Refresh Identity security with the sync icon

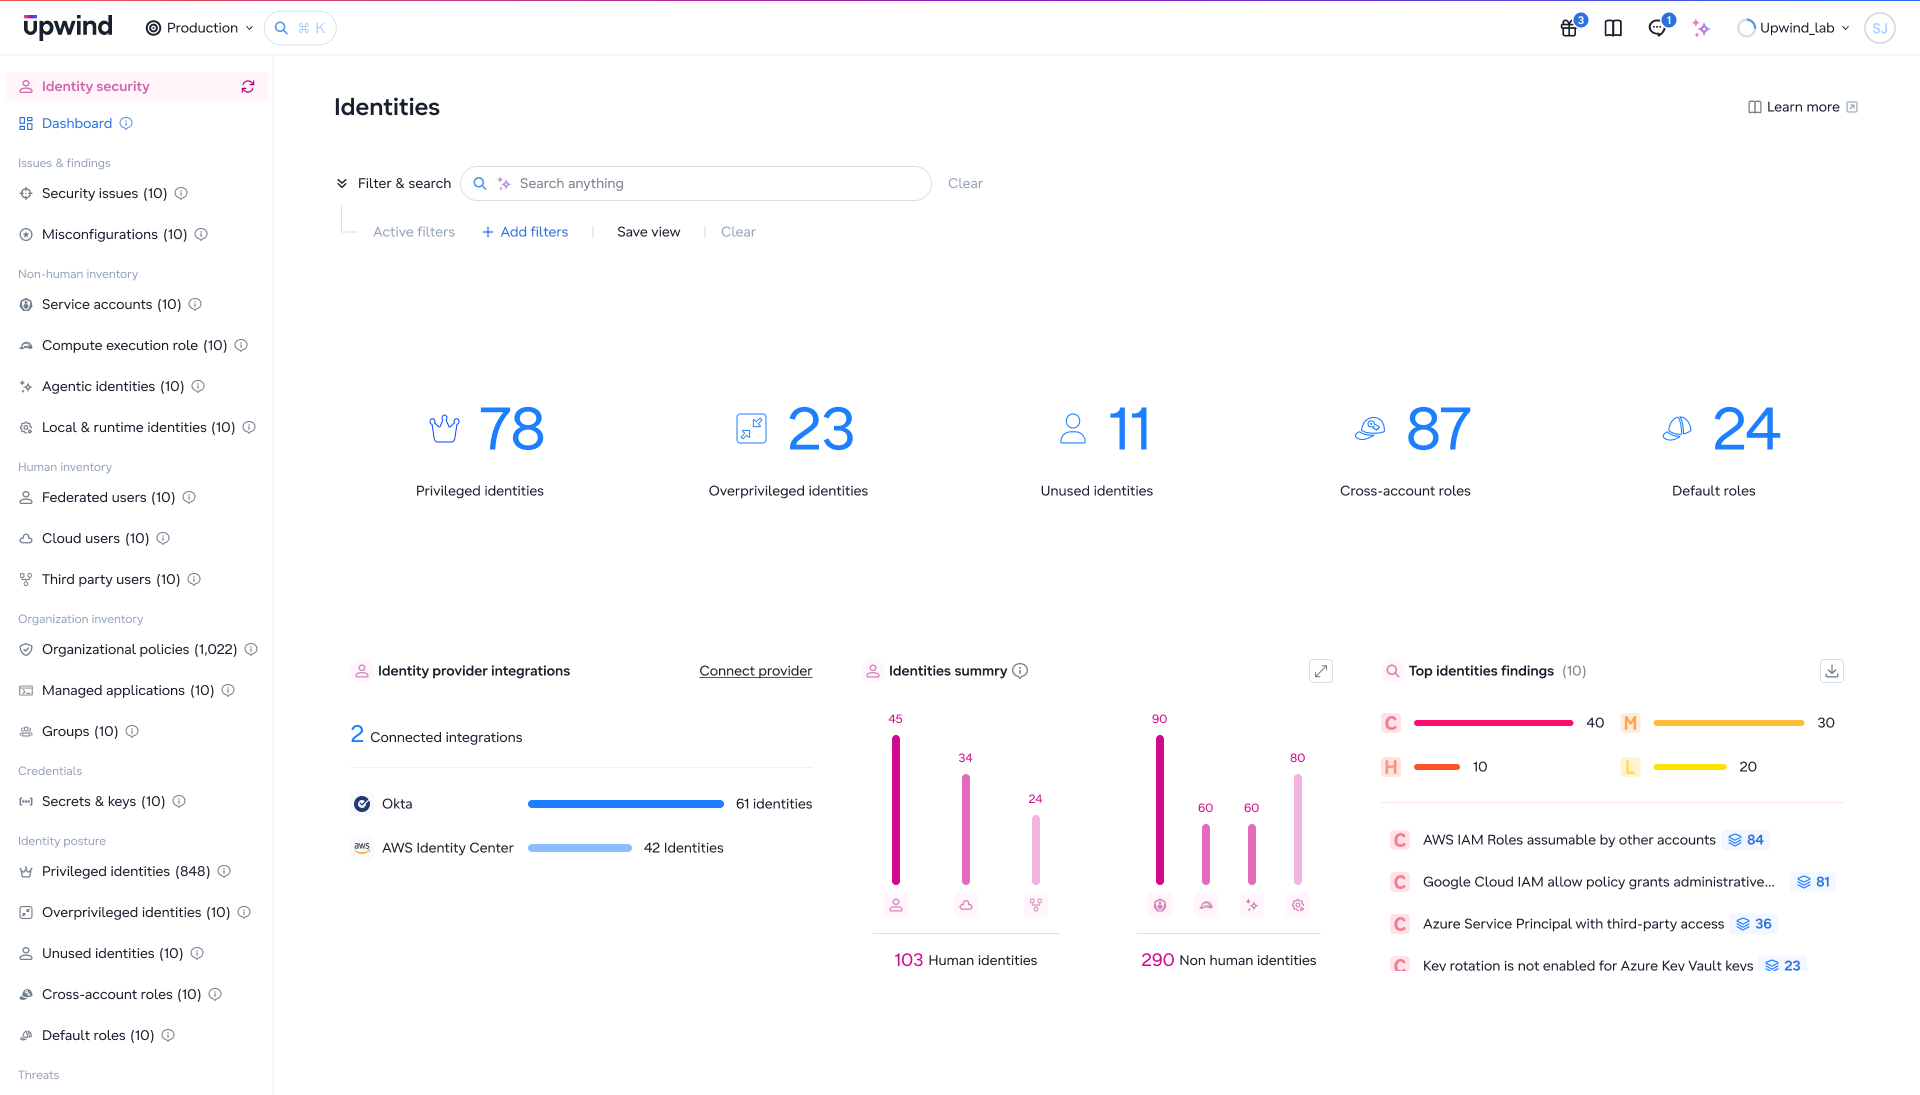pos(248,87)
